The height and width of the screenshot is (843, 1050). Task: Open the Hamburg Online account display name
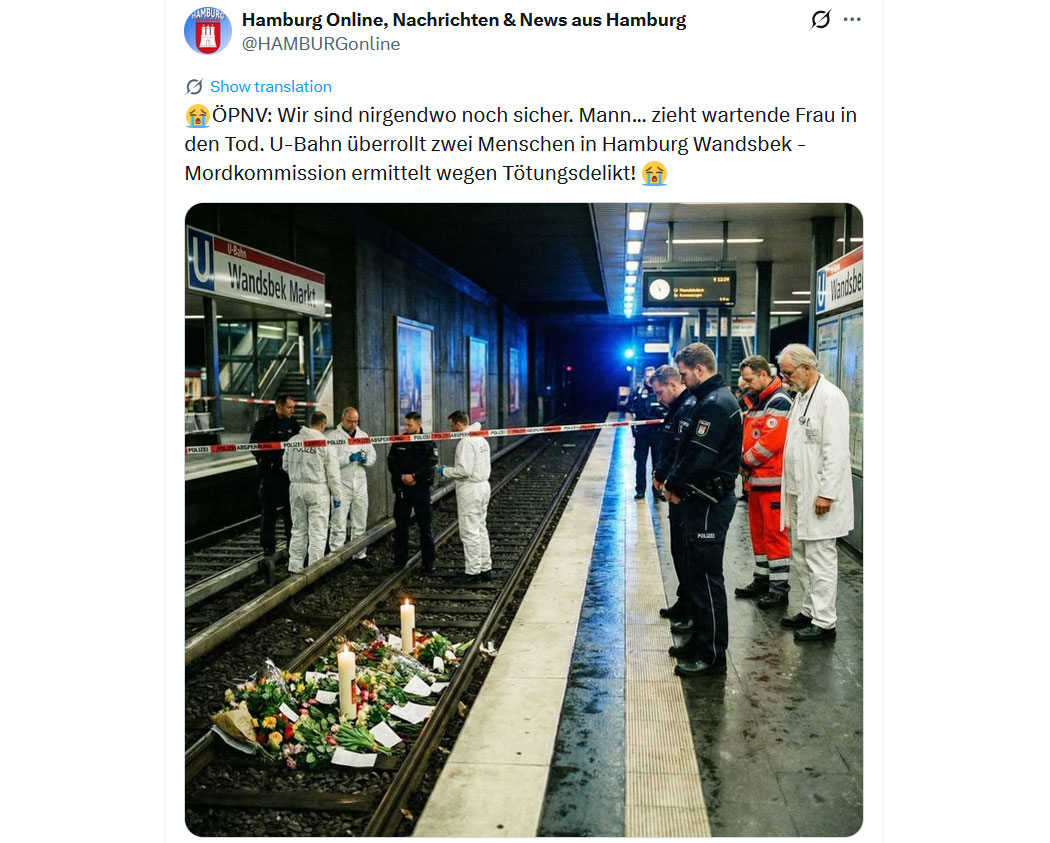(463, 20)
